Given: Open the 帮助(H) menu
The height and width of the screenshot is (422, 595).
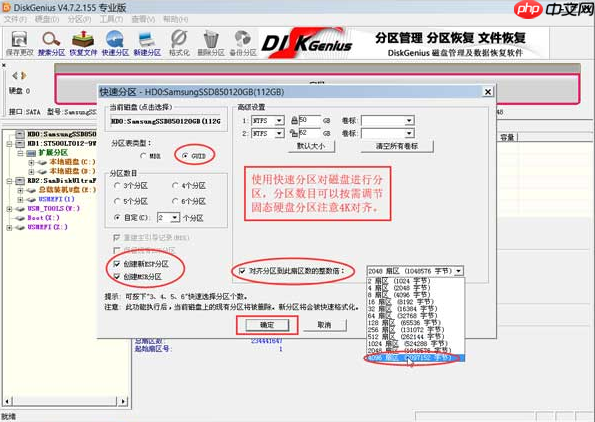Looking at the screenshot, I should [x=175, y=19].
